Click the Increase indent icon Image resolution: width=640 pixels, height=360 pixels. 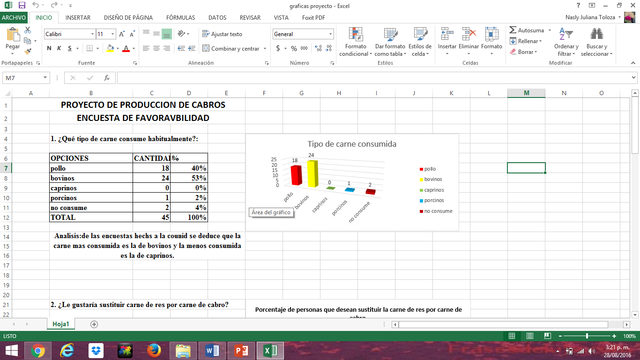(191, 49)
